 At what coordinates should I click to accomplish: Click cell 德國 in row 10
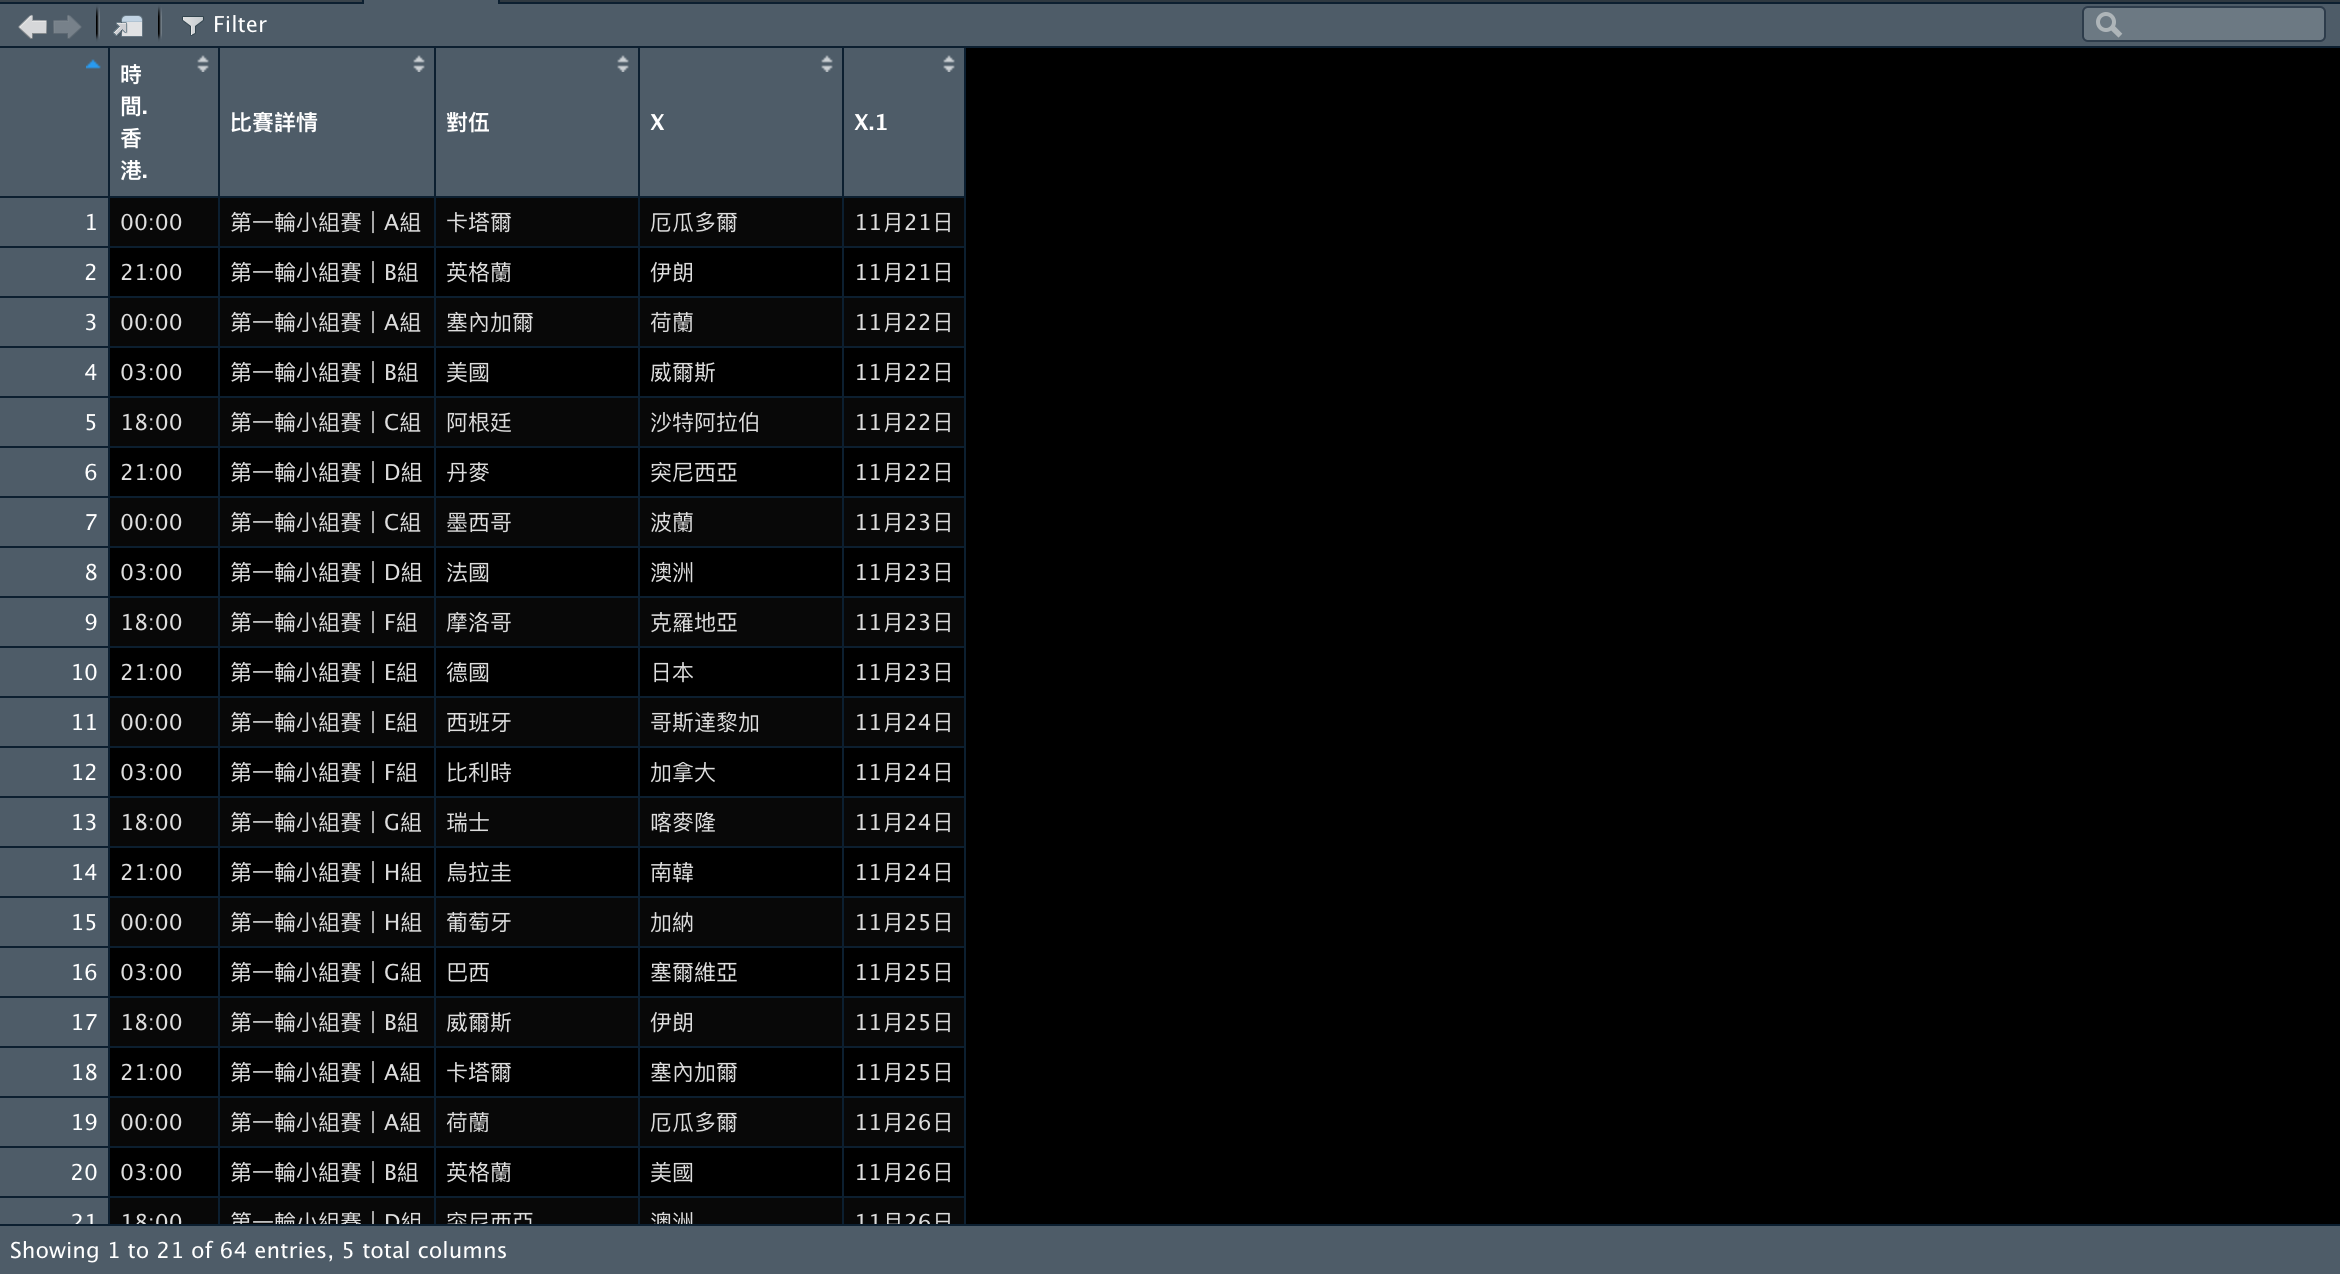[x=537, y=672]
